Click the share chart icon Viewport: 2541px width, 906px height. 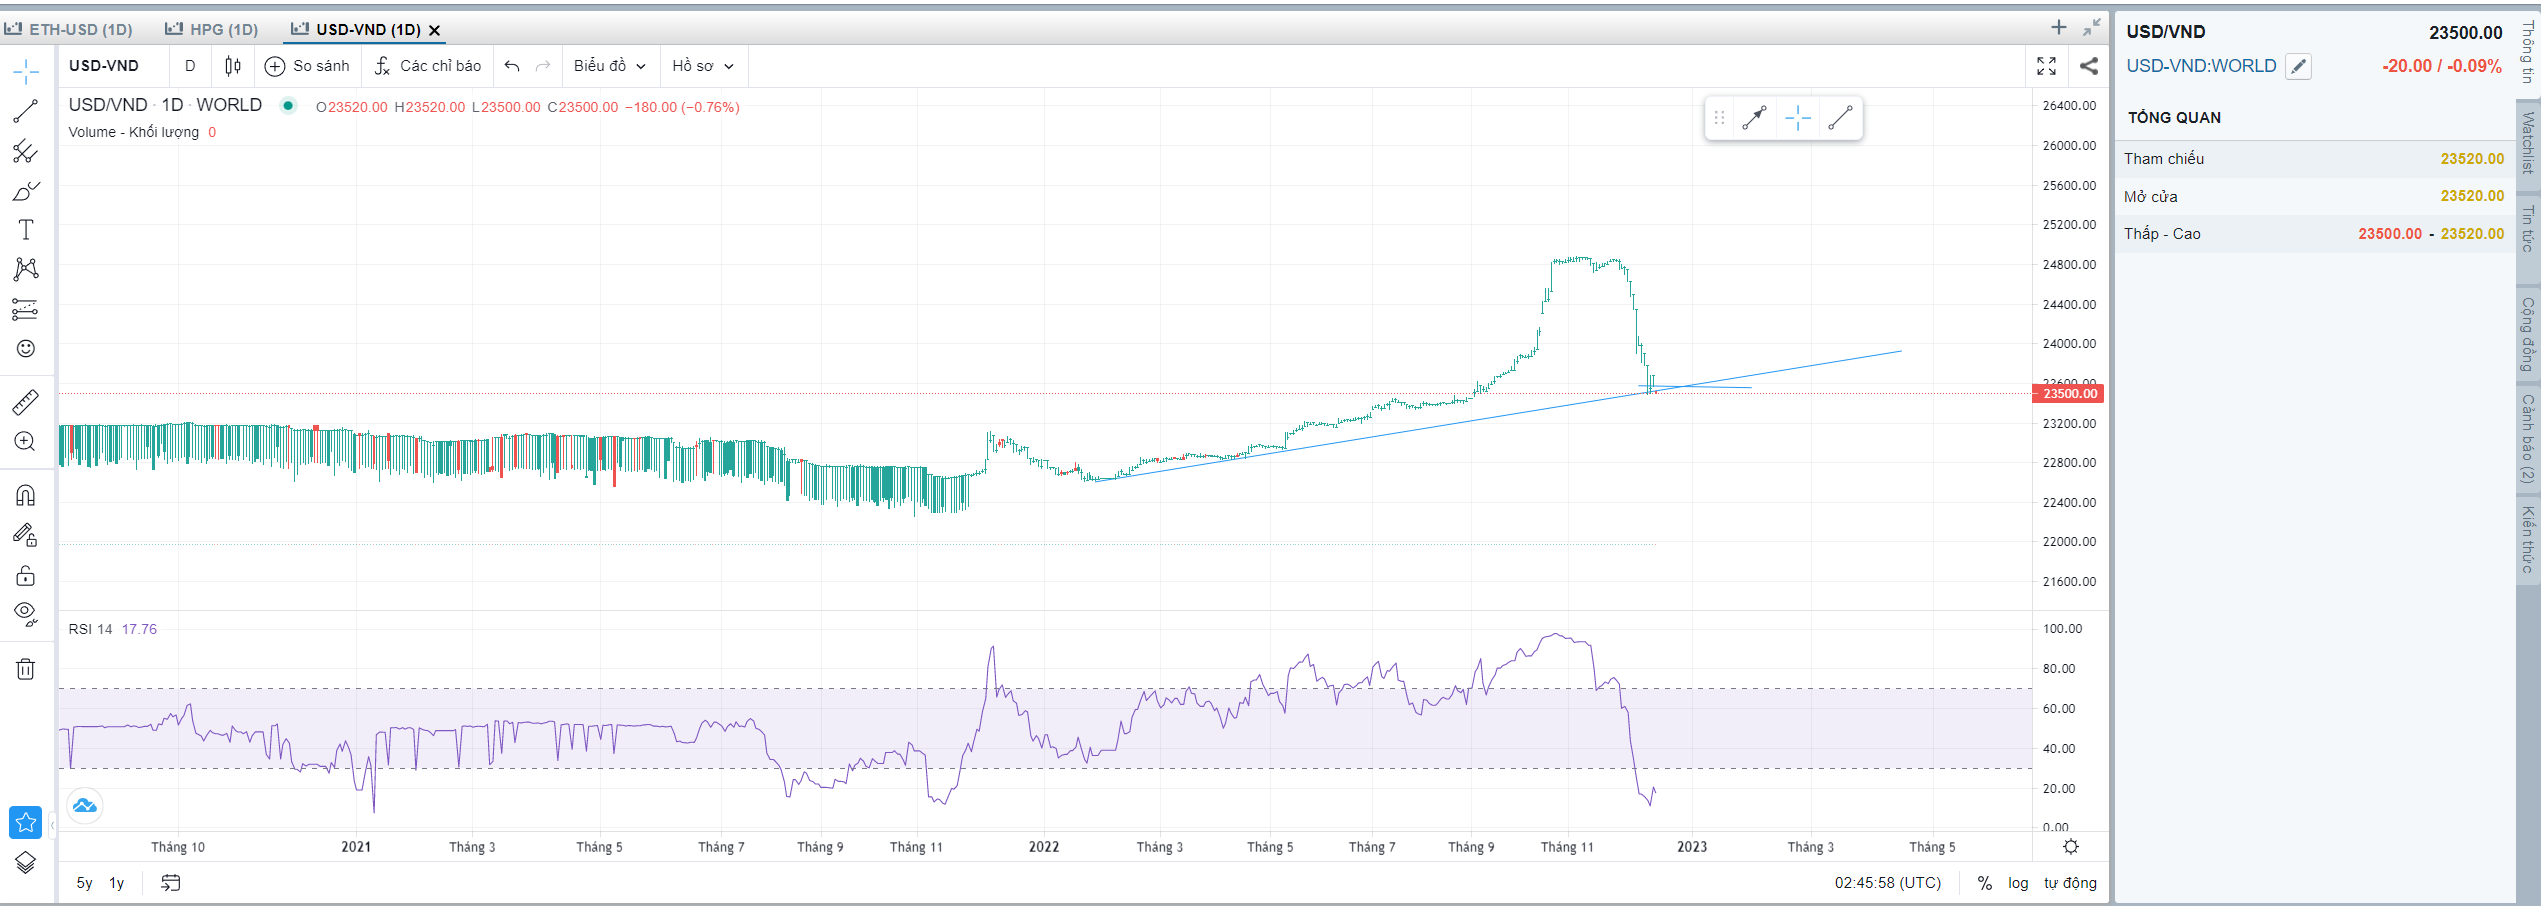point(2089,66)
